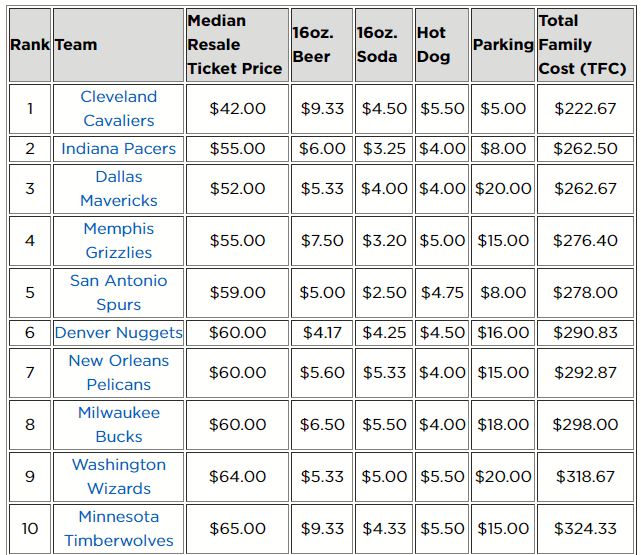Screen dimensions: 641x555
Task: Click the $324.33 Timberwolves total cell
Action: [x=585, y=528]
